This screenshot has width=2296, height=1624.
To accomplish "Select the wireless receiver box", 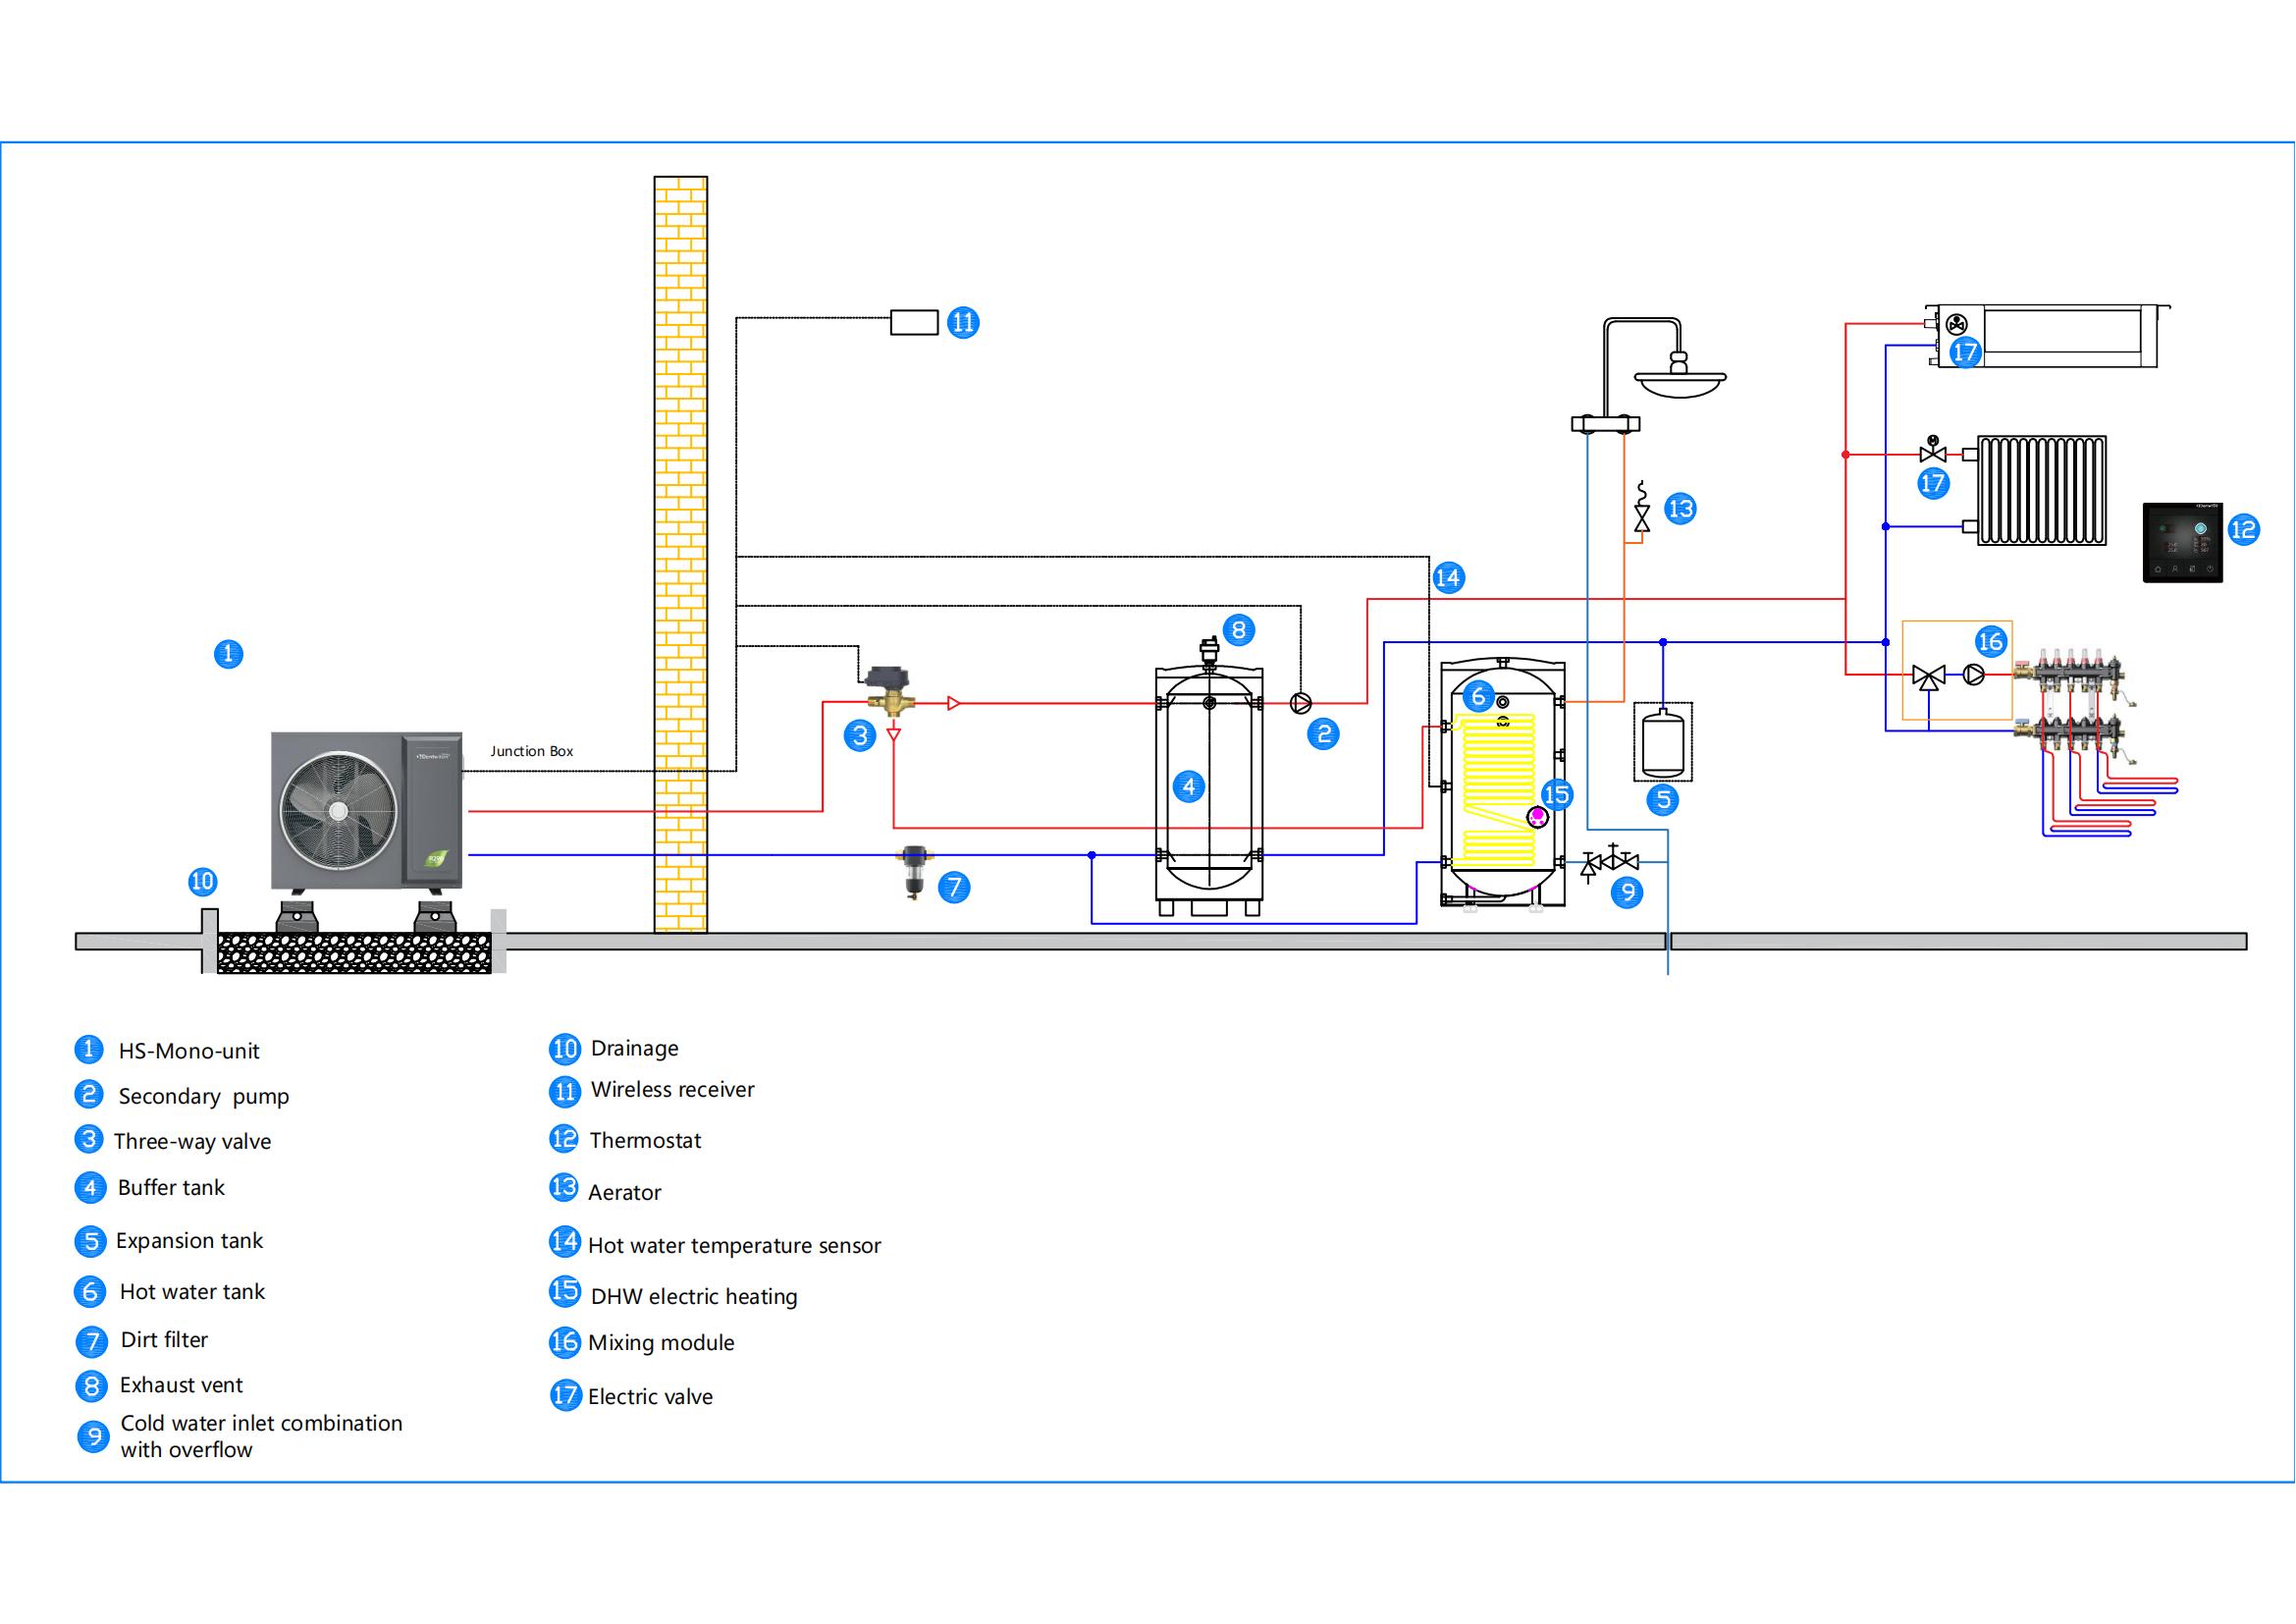I will tap(914, 322).
